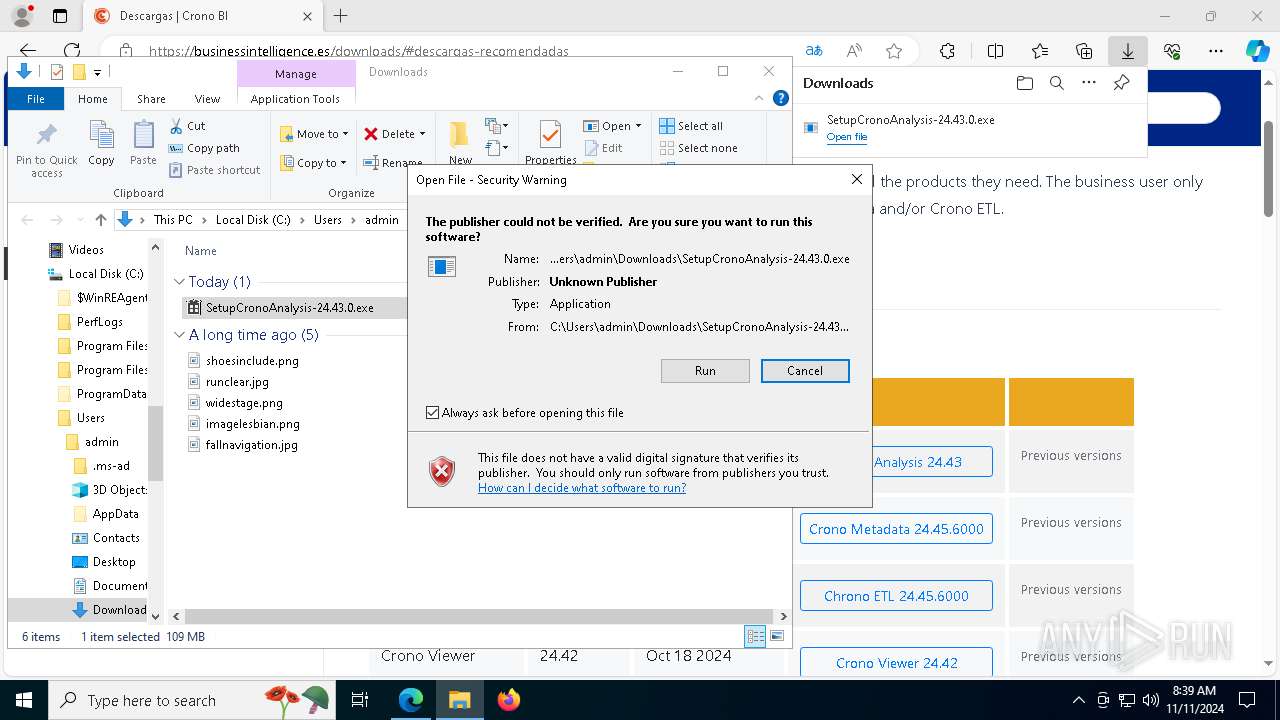Open the Application Tools tab

(295, 99)
